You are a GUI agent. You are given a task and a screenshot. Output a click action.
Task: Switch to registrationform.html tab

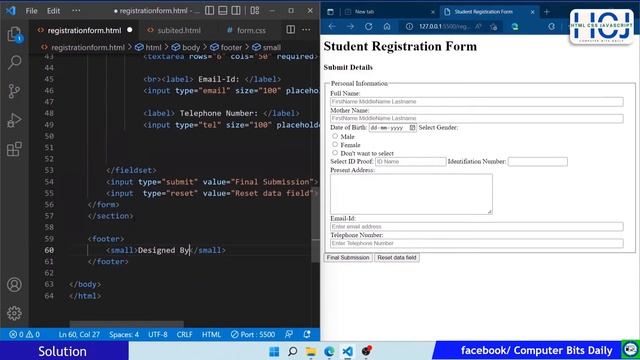click(x=84, y=30)
